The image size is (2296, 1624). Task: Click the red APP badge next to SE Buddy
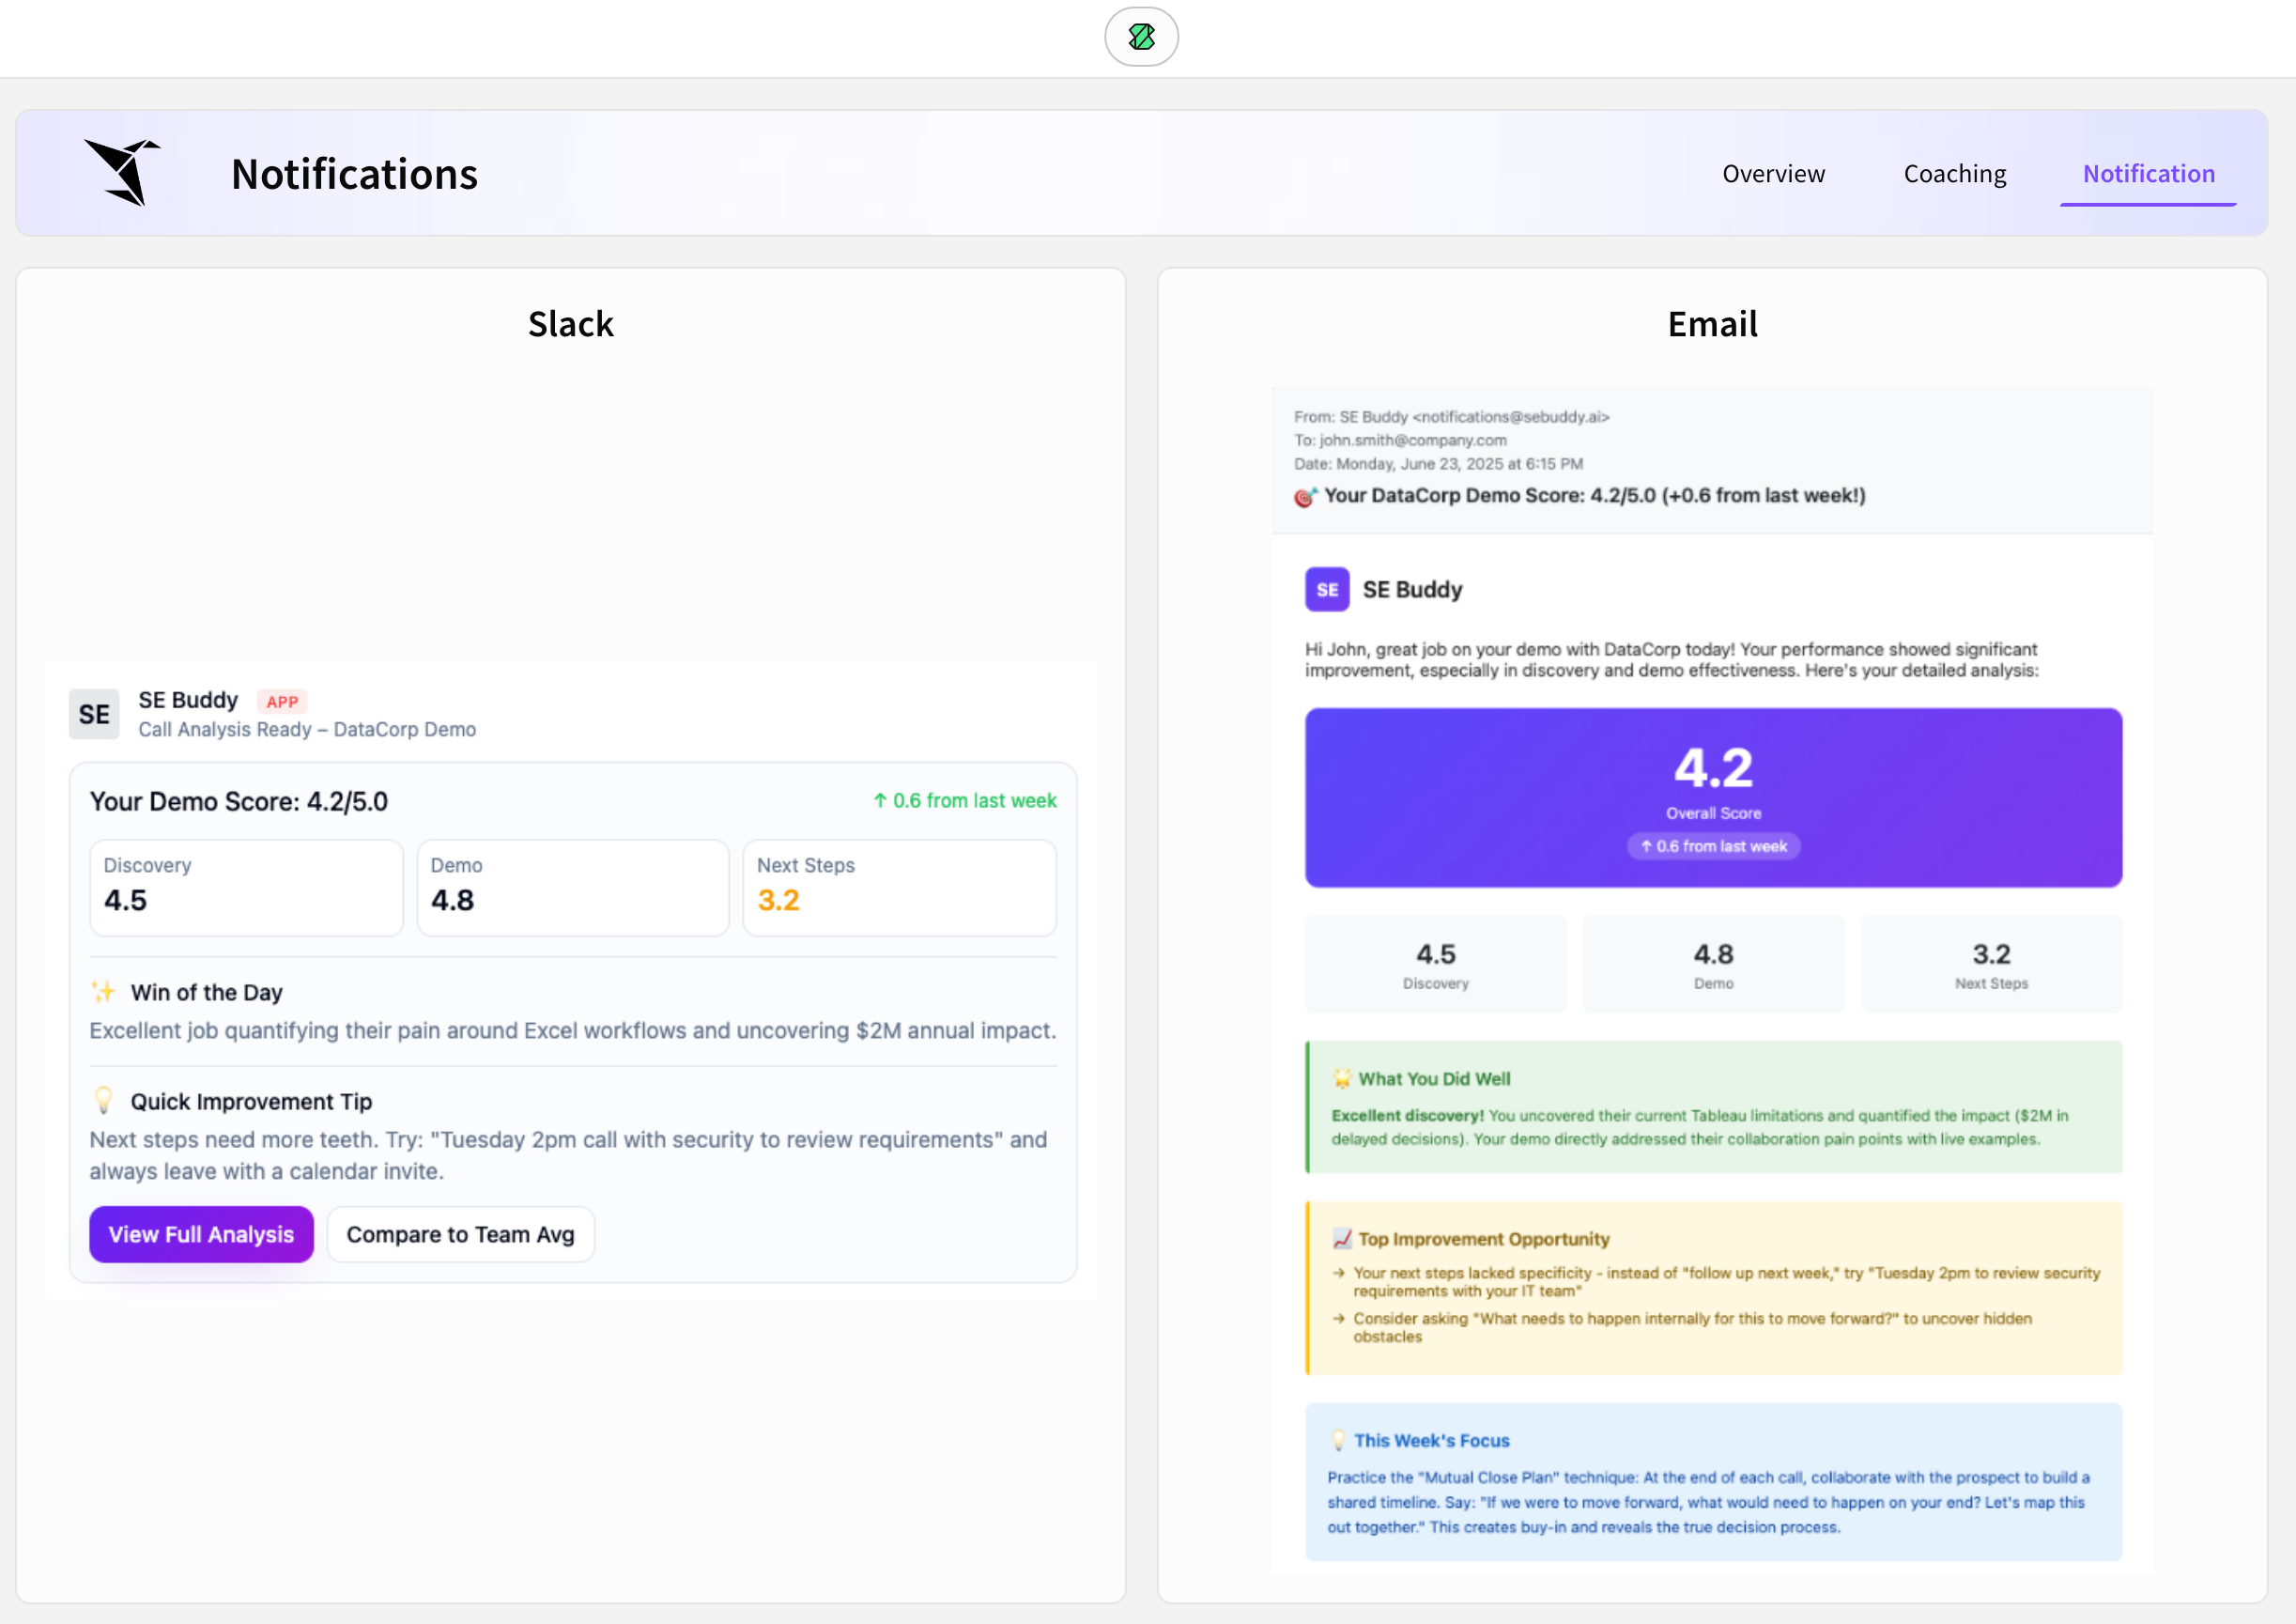[x=282, y=701]
